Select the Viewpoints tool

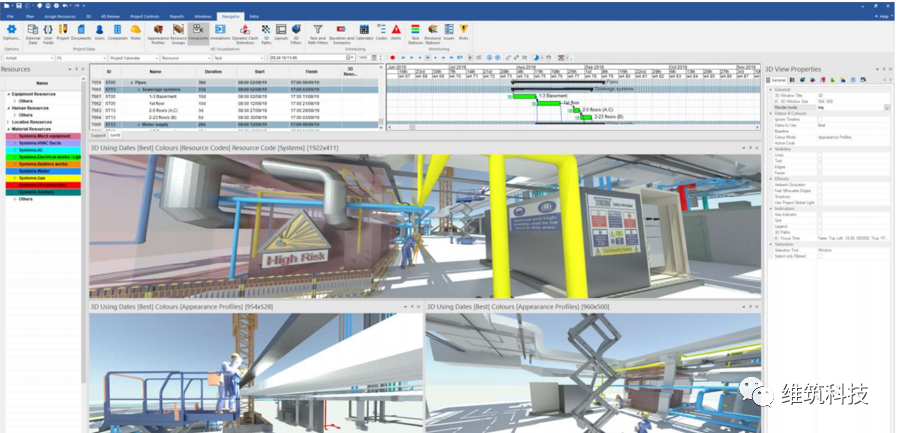pyautogui.click(x=198, y=32)
